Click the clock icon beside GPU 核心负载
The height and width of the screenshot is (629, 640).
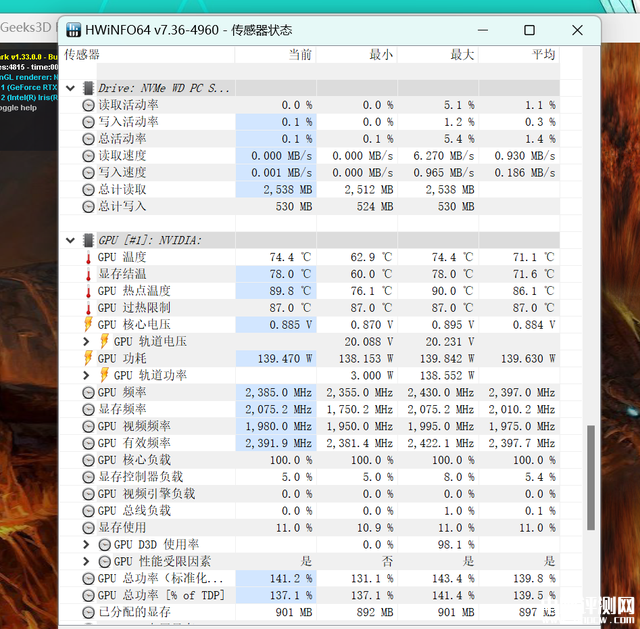coord(88,460)
